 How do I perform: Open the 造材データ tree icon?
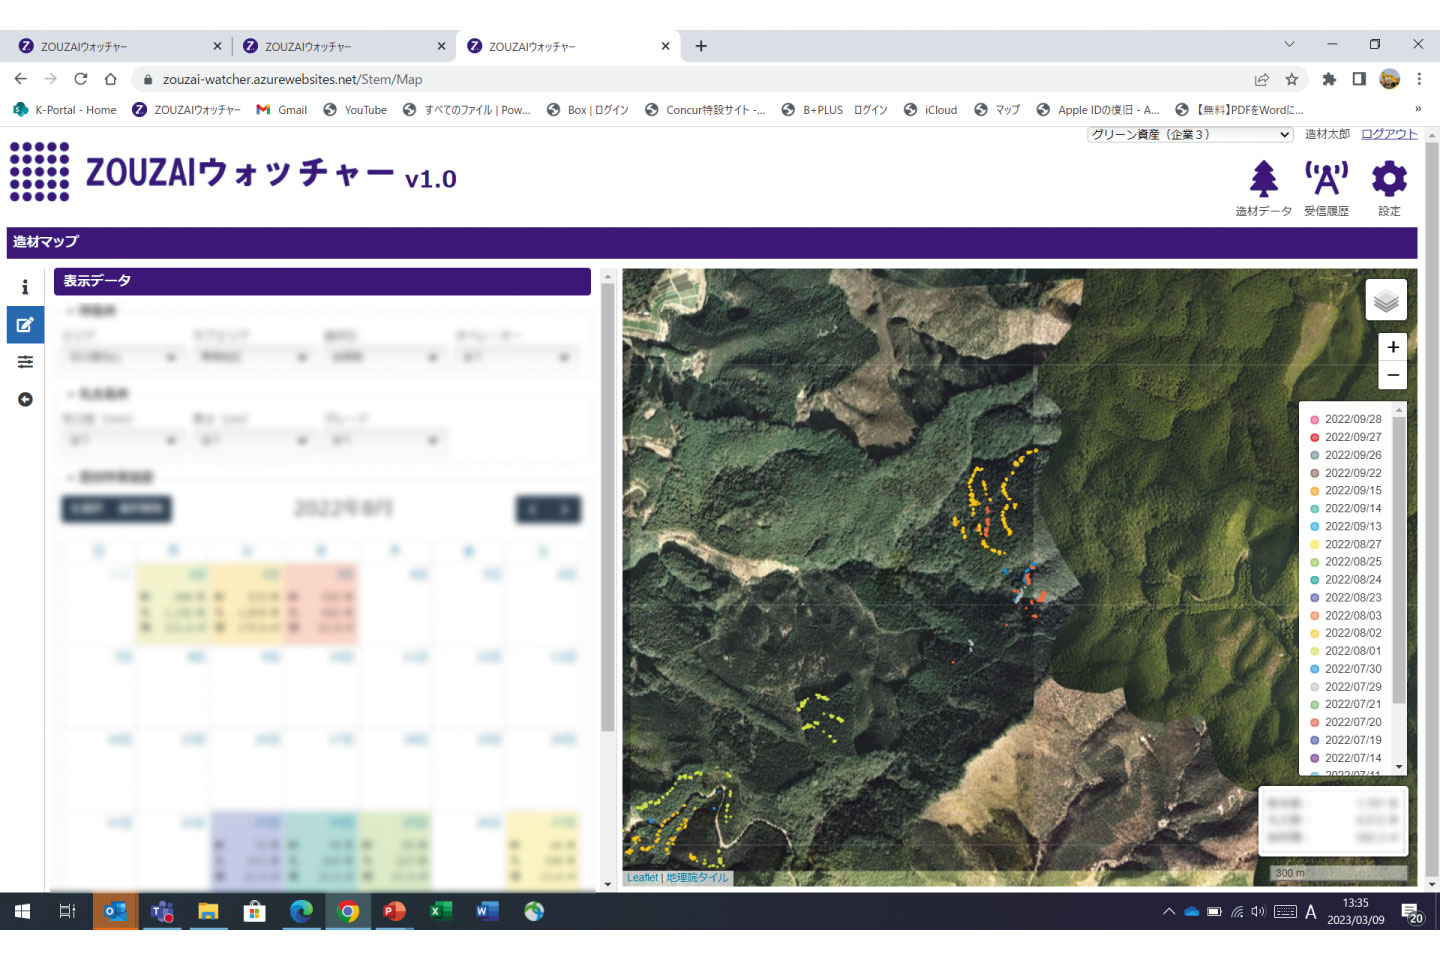point(1263,180)
